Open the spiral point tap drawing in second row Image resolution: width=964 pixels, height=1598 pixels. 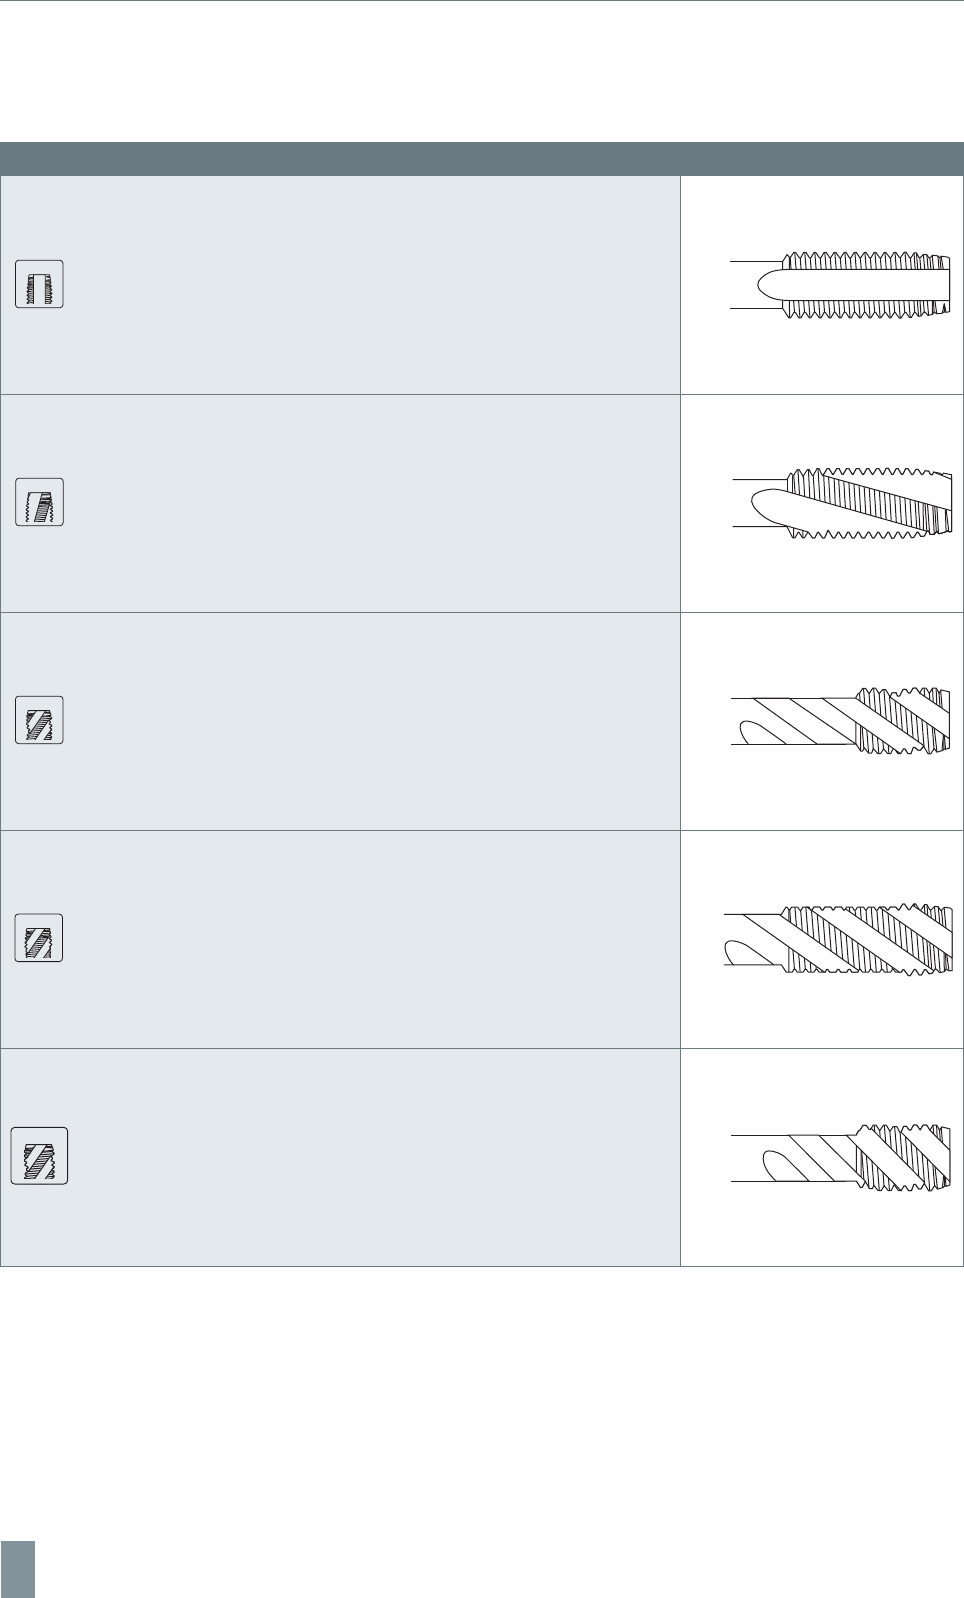point(840,503)
